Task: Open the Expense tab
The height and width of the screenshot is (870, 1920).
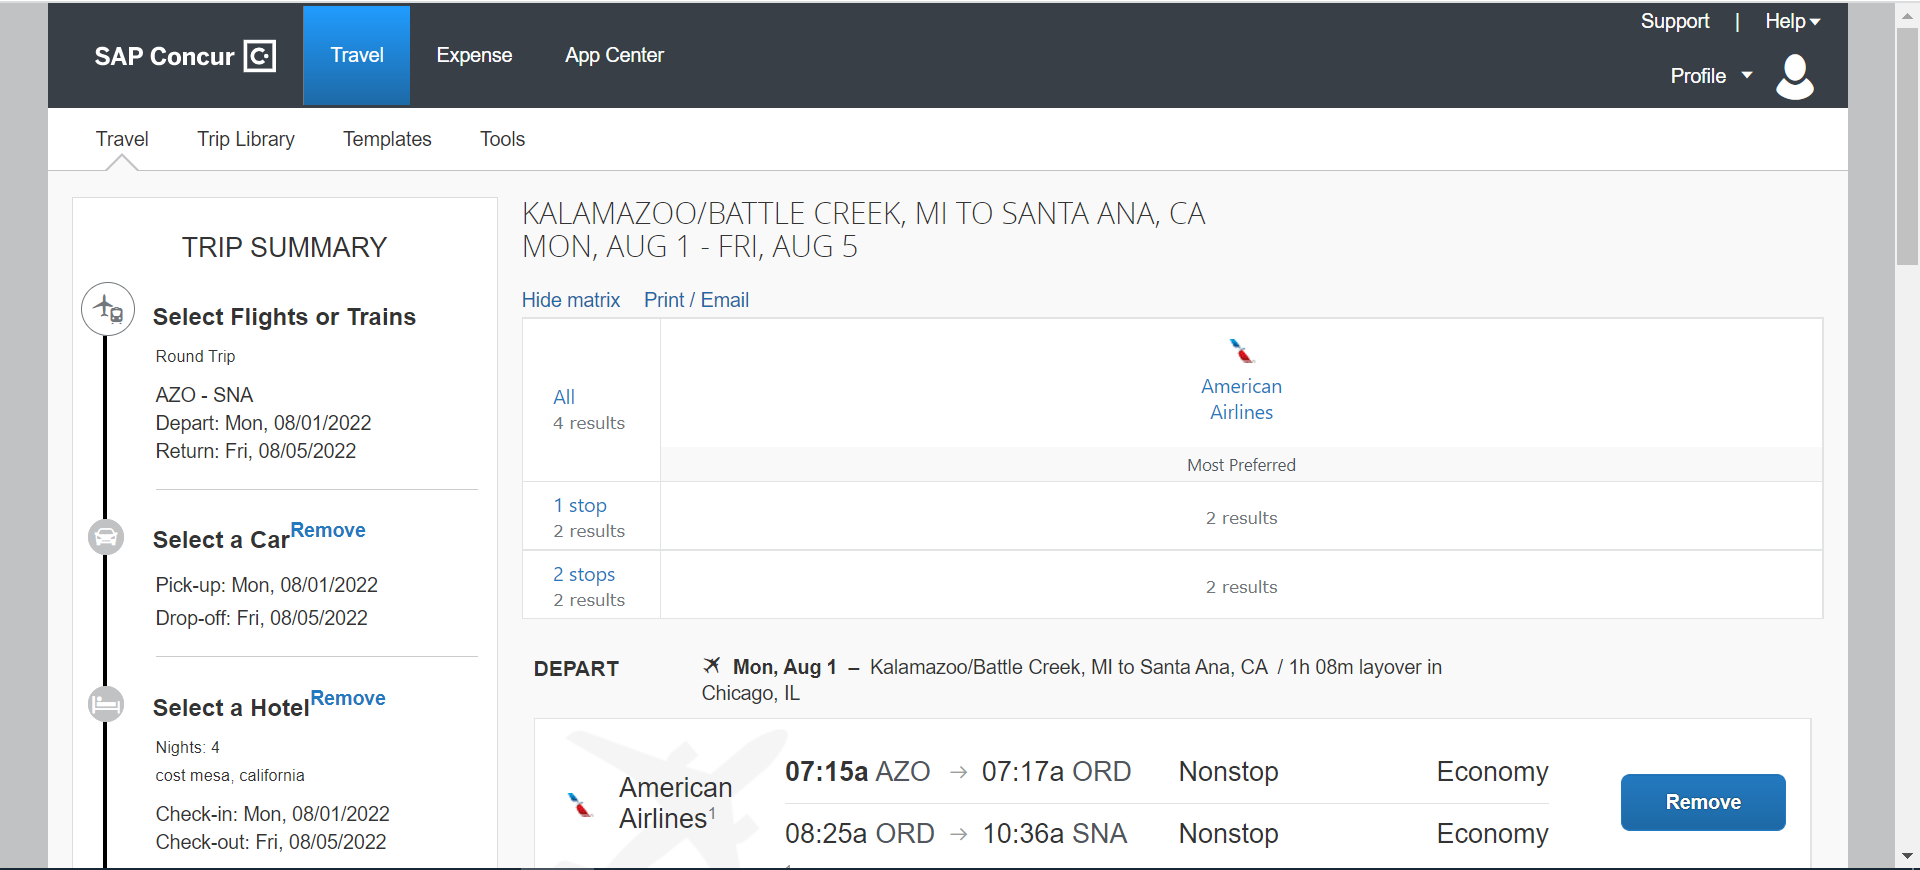Action: coord(474,55)
